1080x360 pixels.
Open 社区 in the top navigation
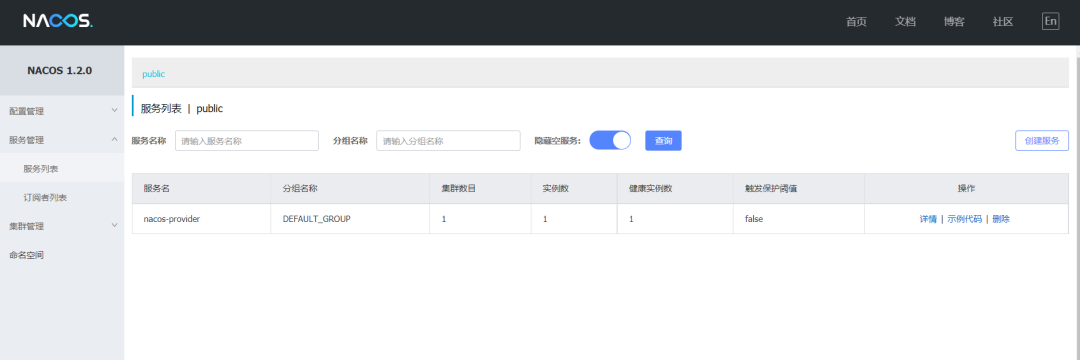(x=1003, y=21)
